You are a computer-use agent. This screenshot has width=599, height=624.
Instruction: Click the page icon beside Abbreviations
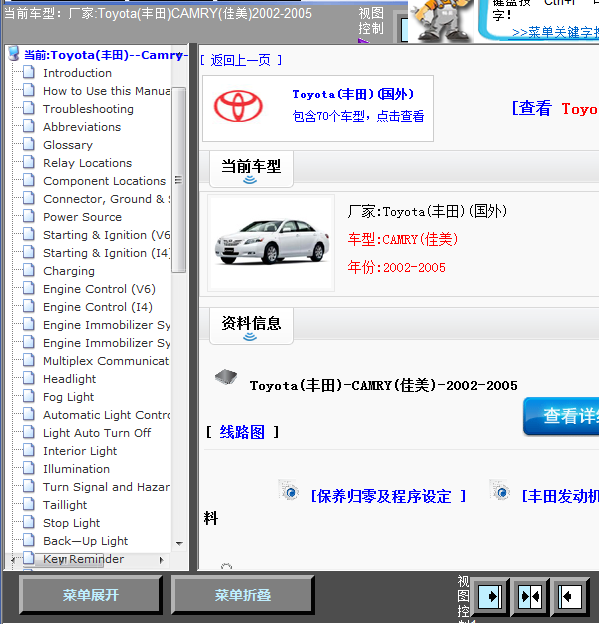pyautogui.click(x=29, y=127)
